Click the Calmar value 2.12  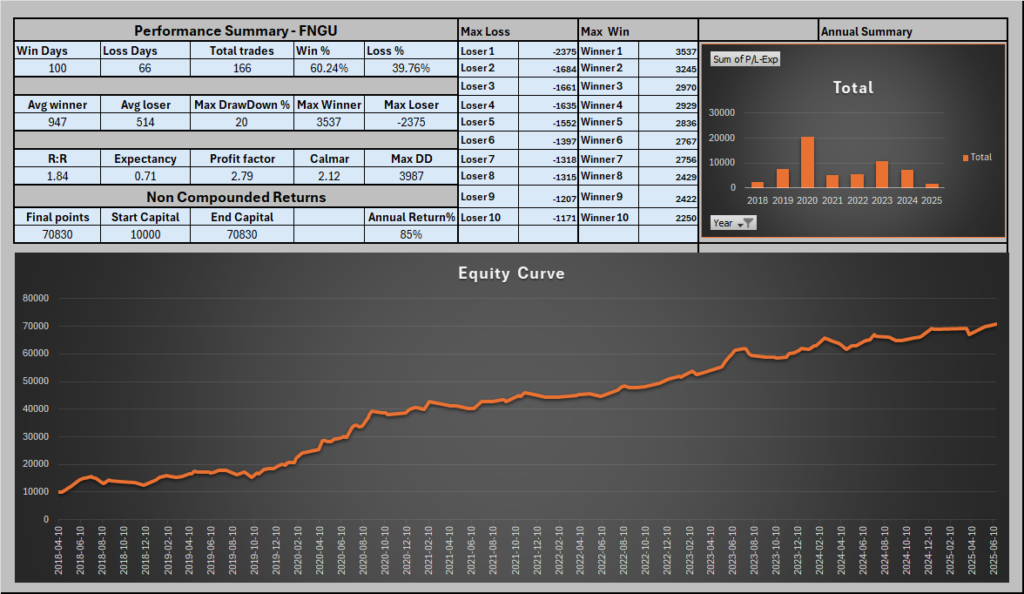(x=329, y=176)
